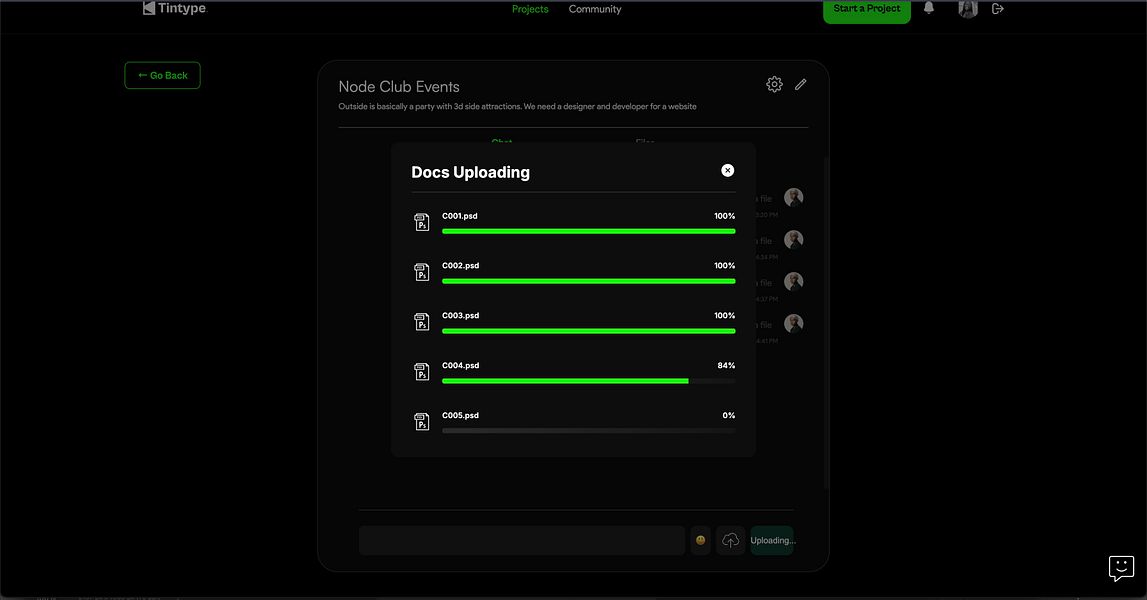Click the C005.psd file name

point(460,415)
